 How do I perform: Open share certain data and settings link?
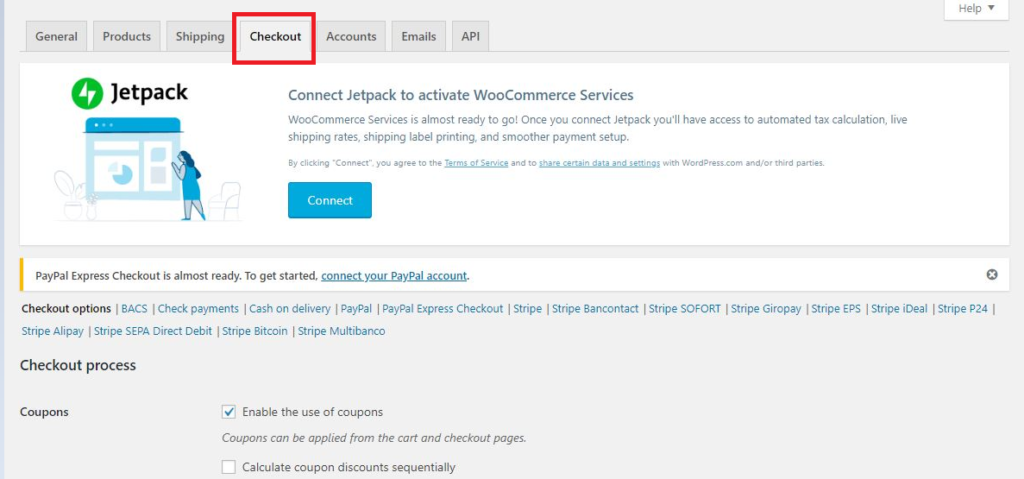tap(600, 163)
